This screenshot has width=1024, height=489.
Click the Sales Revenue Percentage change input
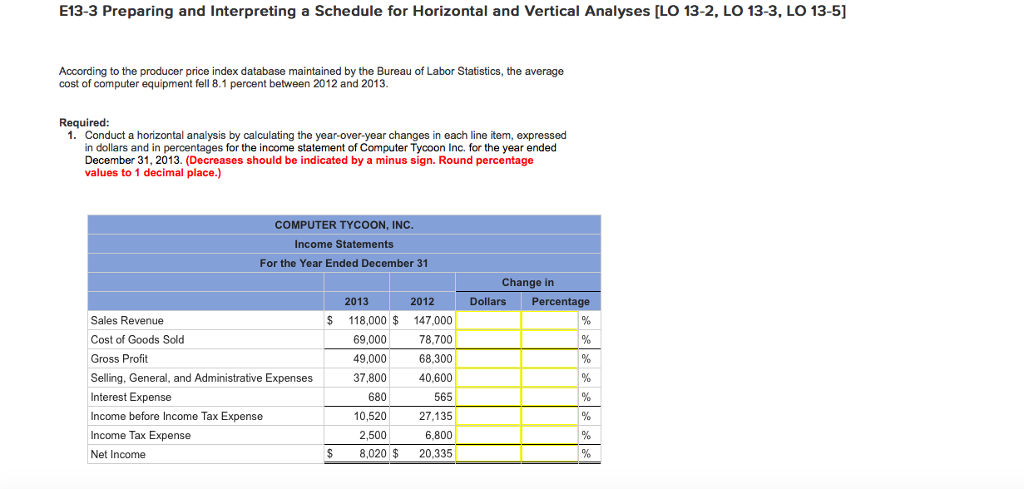[549, 321]
